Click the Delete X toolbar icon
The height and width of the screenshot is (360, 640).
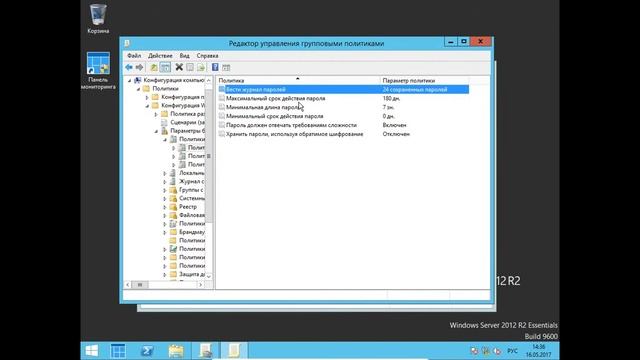(x=179, y=67)
